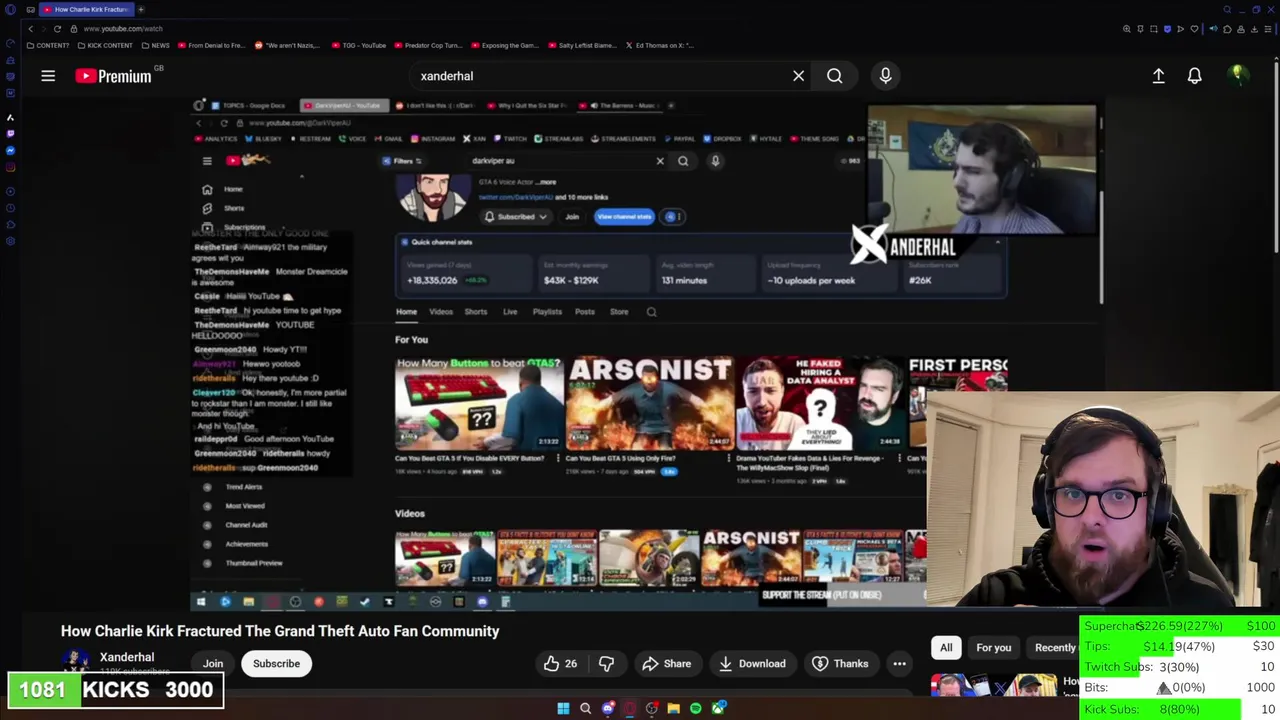1280x720 pixels.
Task: Open more actions ellipsis under video
Action: coord(899,664)
